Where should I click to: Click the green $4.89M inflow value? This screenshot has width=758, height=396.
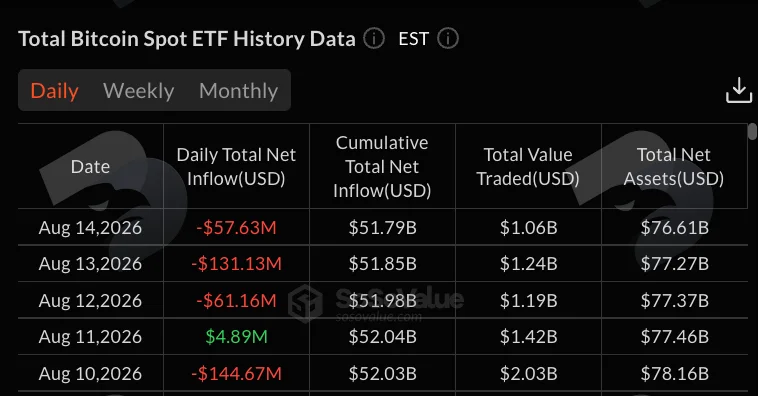tap(236, 337)
